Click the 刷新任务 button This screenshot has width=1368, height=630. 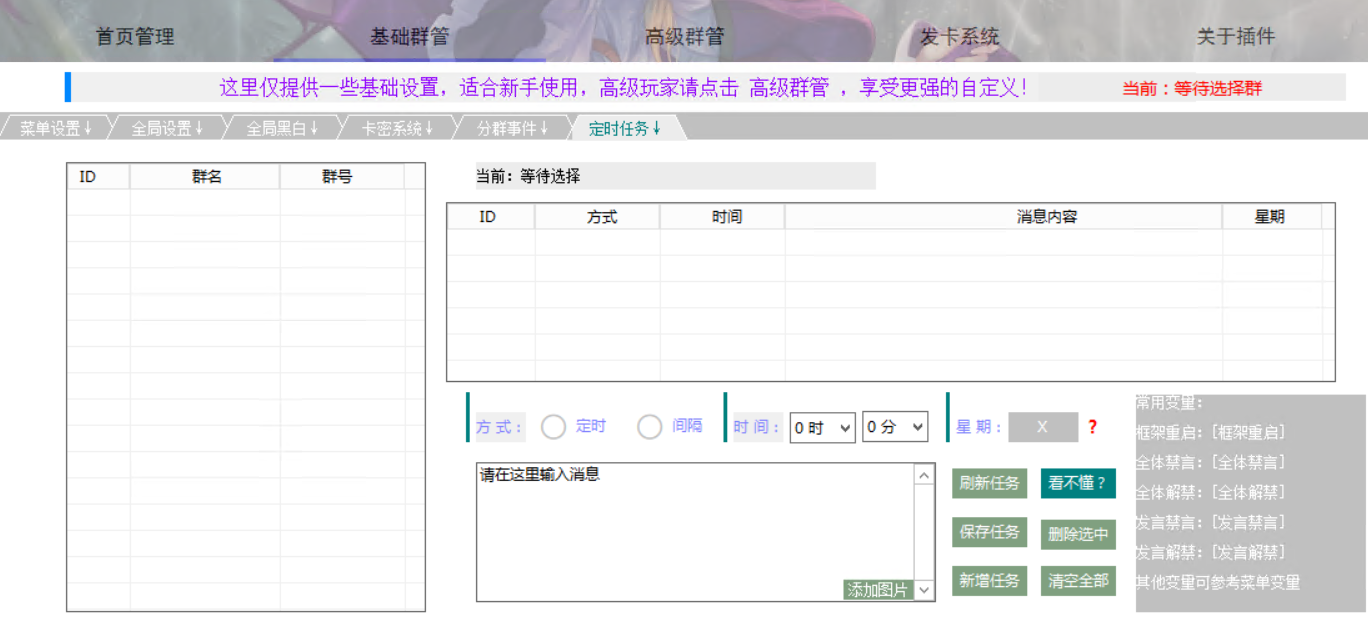pyautogui.click(x=989, y=483)
